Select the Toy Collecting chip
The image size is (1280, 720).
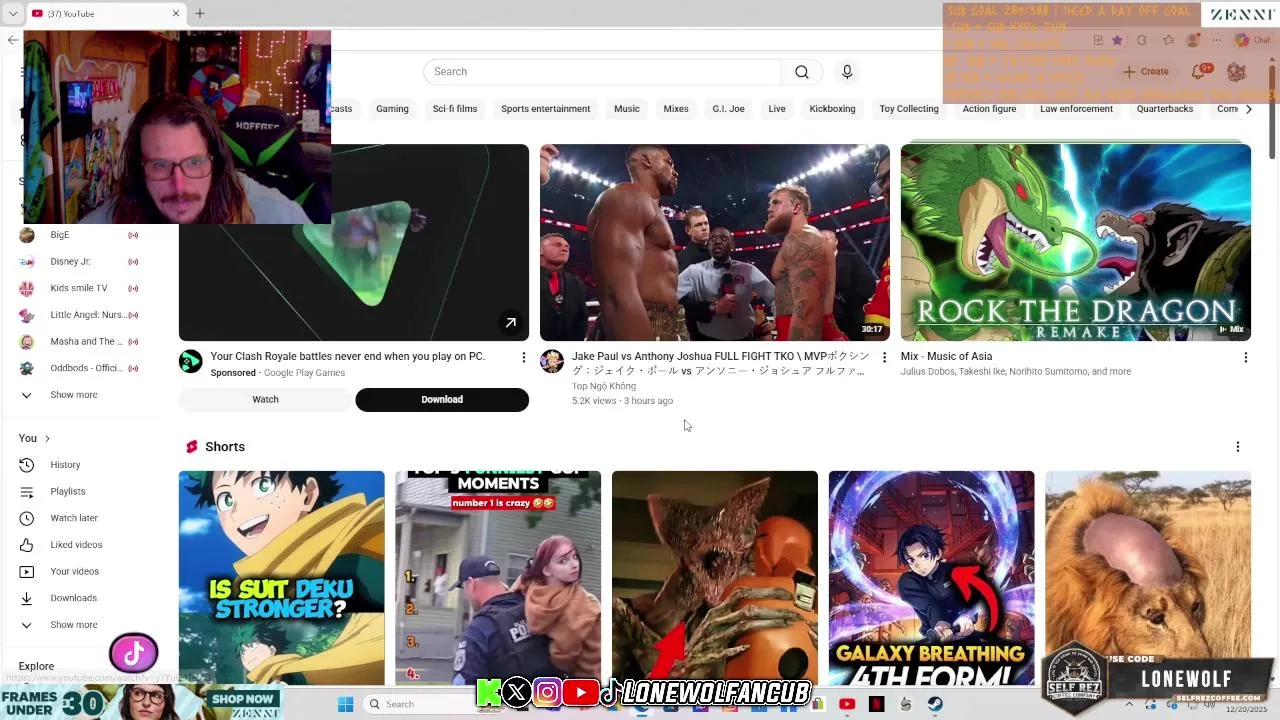pos(909,109)
